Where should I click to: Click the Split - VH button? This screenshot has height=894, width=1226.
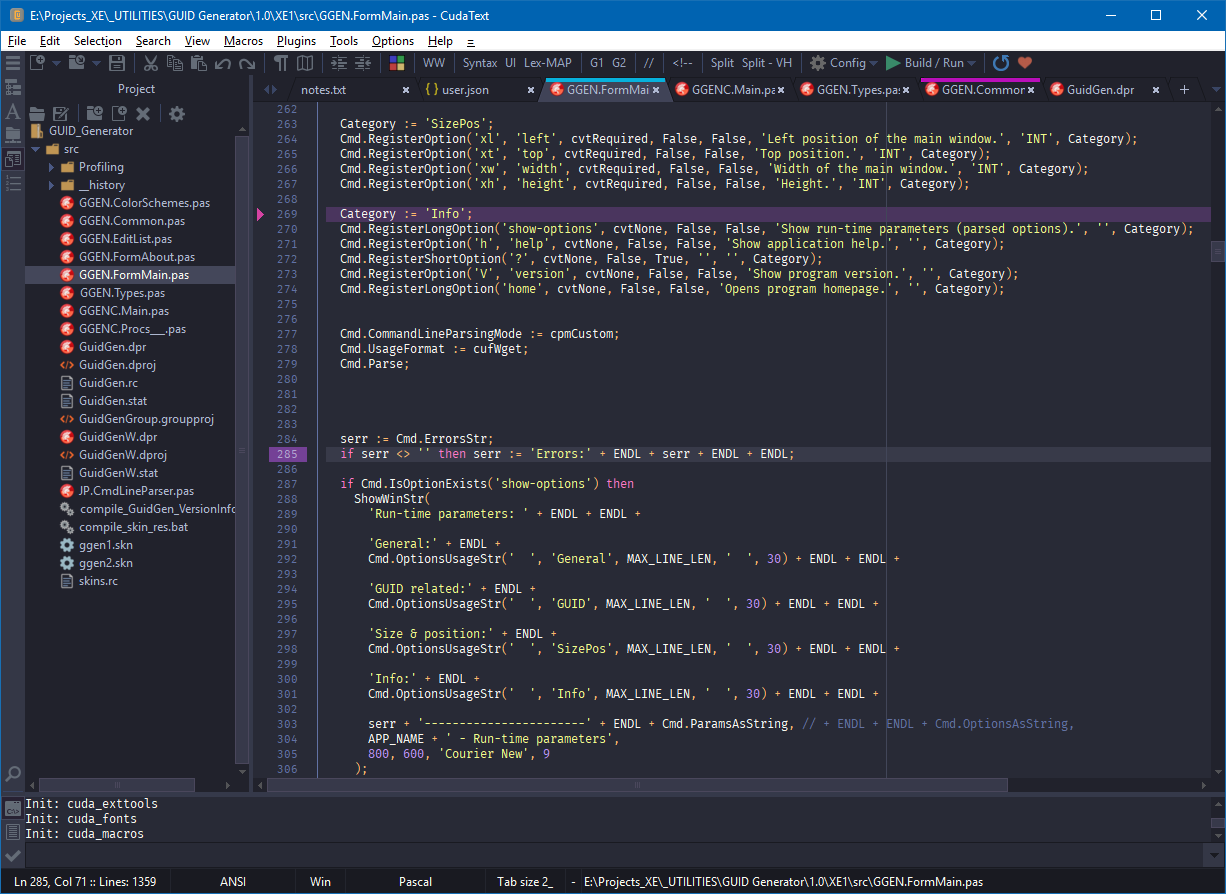(766, 63)
